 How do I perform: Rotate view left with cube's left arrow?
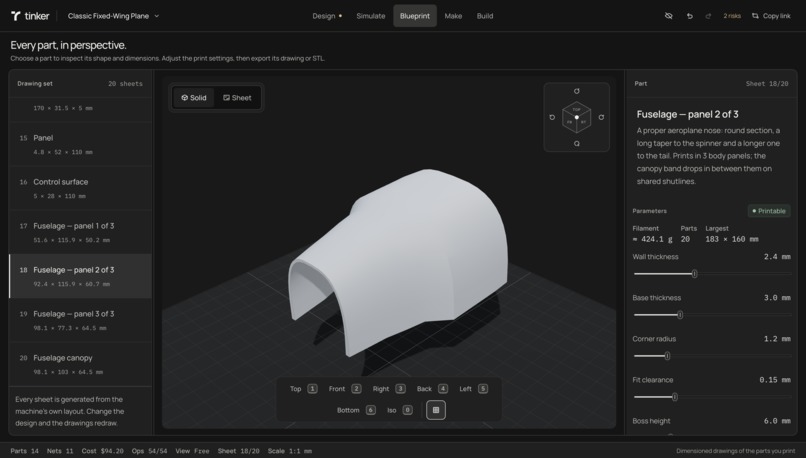point(552,117)
